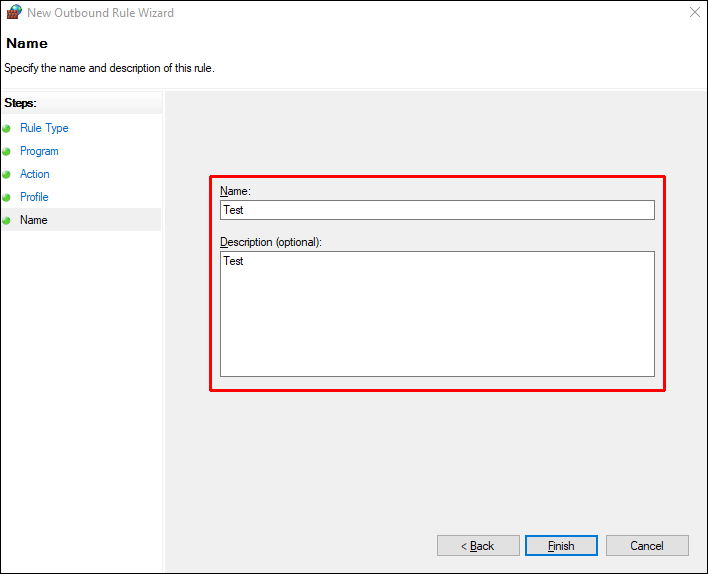Cancel the outbound rule wizard
The width and height of the screenshot is (708, 574).
point(647,546)
